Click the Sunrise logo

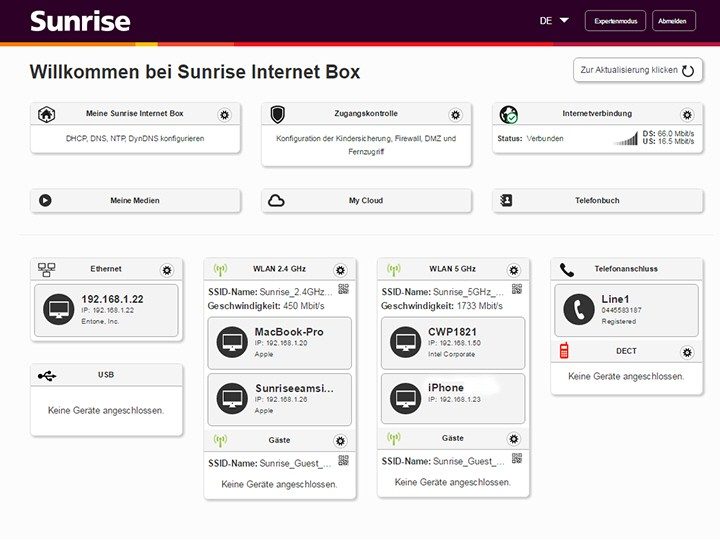tap(80, 21)
